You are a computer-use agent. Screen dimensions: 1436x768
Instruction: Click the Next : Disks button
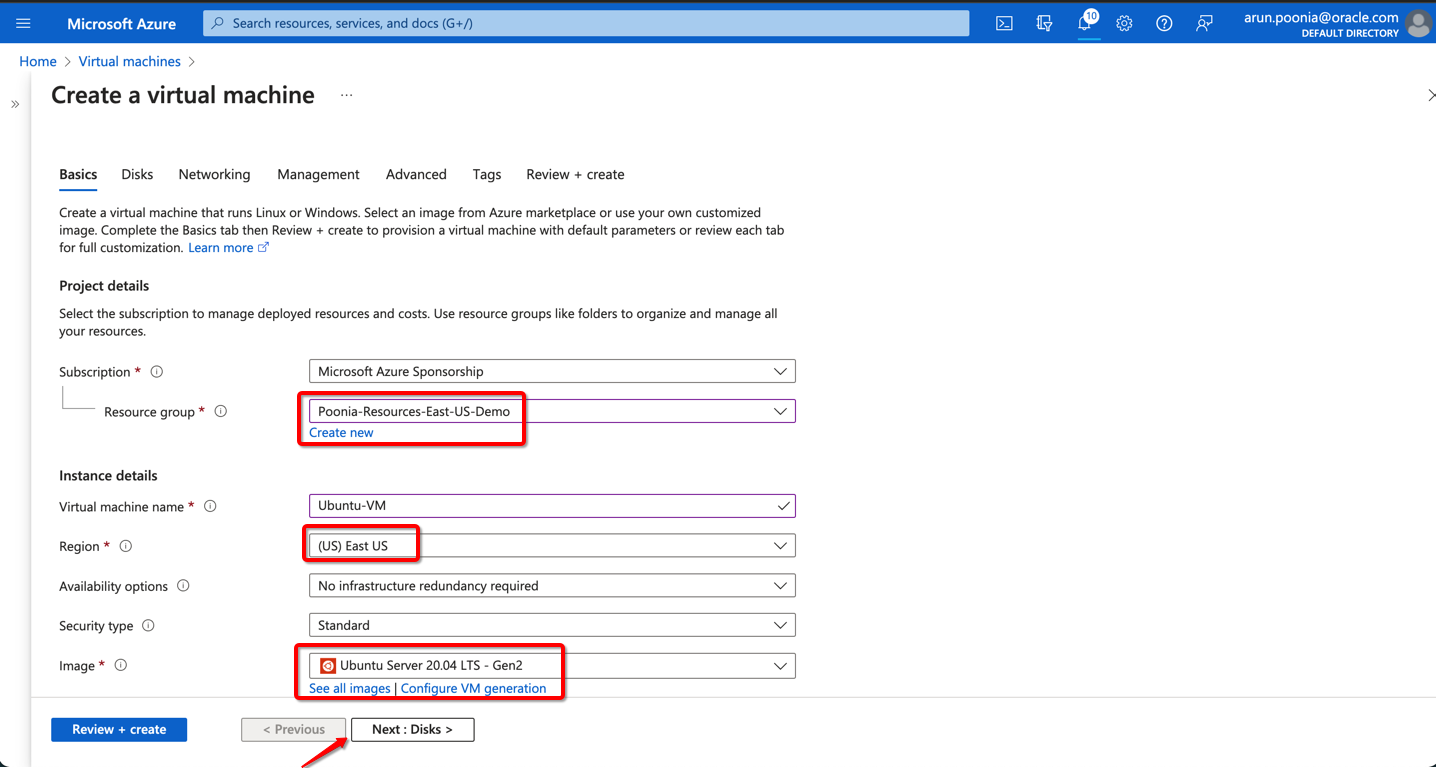[x=412, y=729]
